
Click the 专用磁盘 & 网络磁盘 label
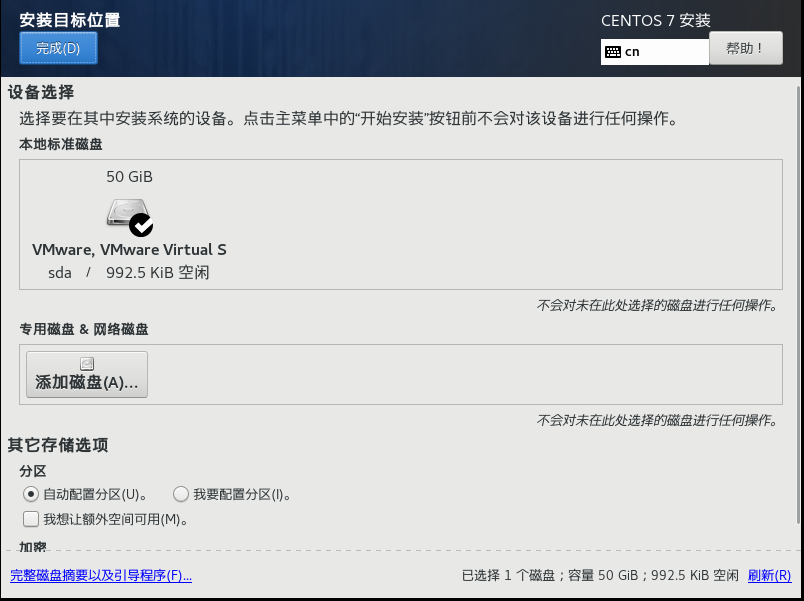[84, 329]
